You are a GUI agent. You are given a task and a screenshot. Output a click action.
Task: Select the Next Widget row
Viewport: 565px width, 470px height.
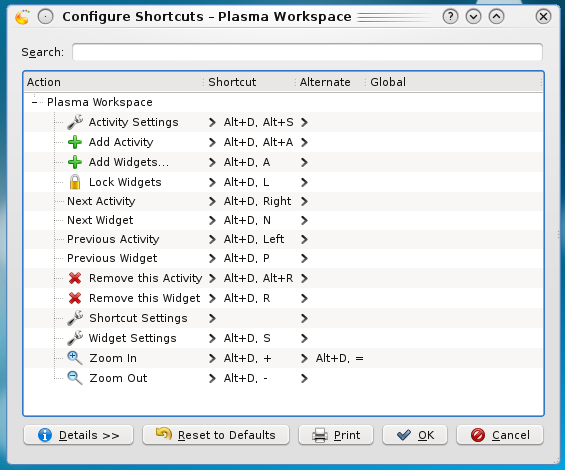[283, 220]
